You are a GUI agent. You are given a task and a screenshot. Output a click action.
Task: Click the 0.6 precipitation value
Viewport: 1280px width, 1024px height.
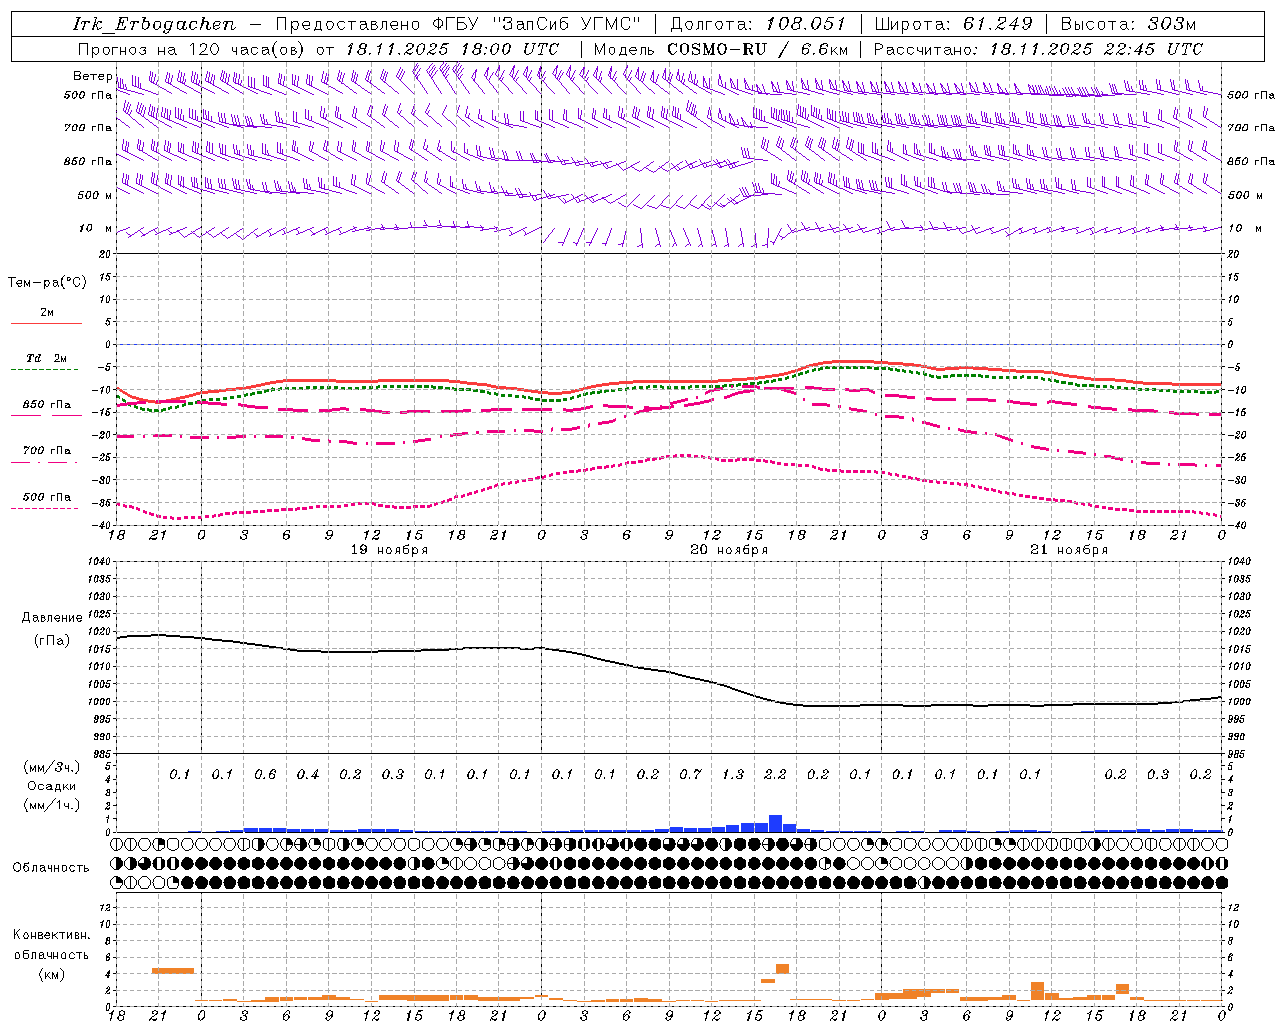point(265,774)
